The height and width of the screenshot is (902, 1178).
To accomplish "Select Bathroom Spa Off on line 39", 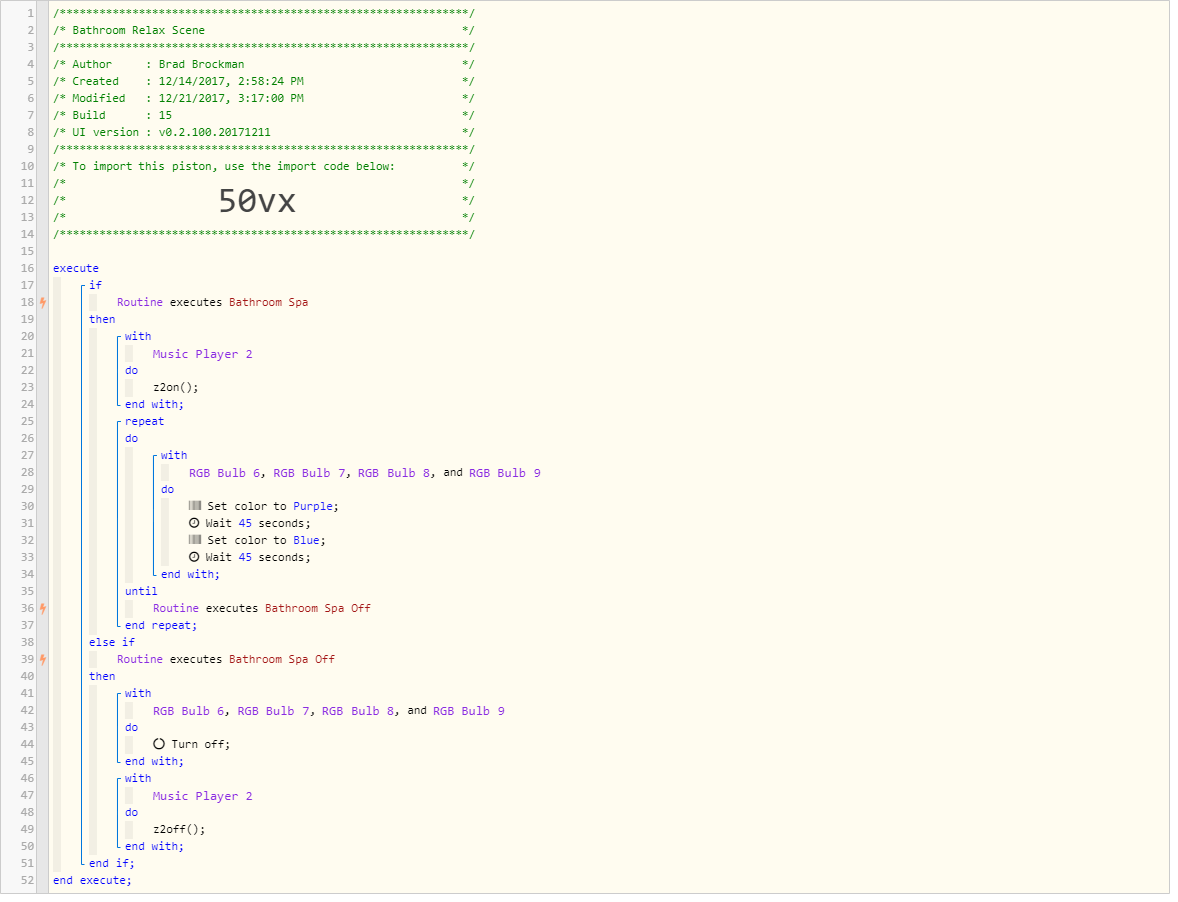I will 282,659.
